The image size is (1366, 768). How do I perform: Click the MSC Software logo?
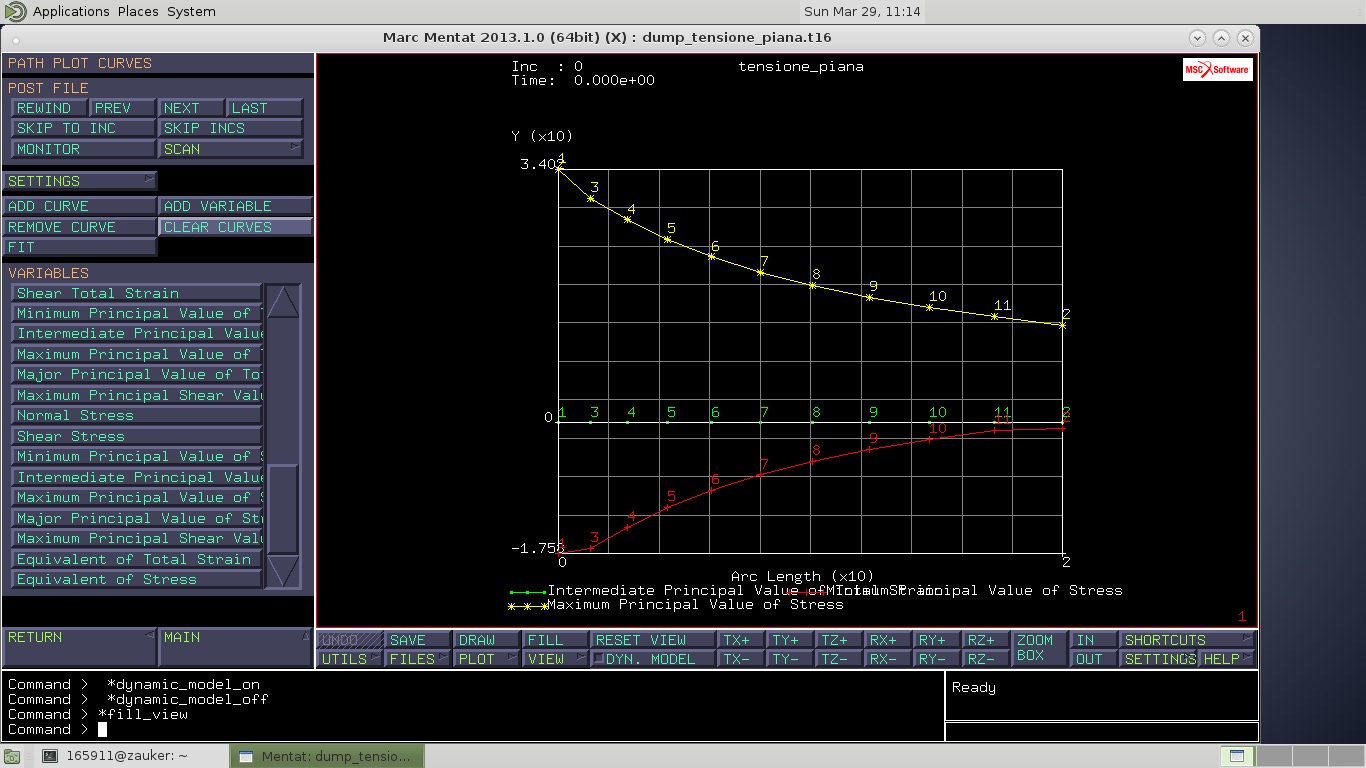1217,69
